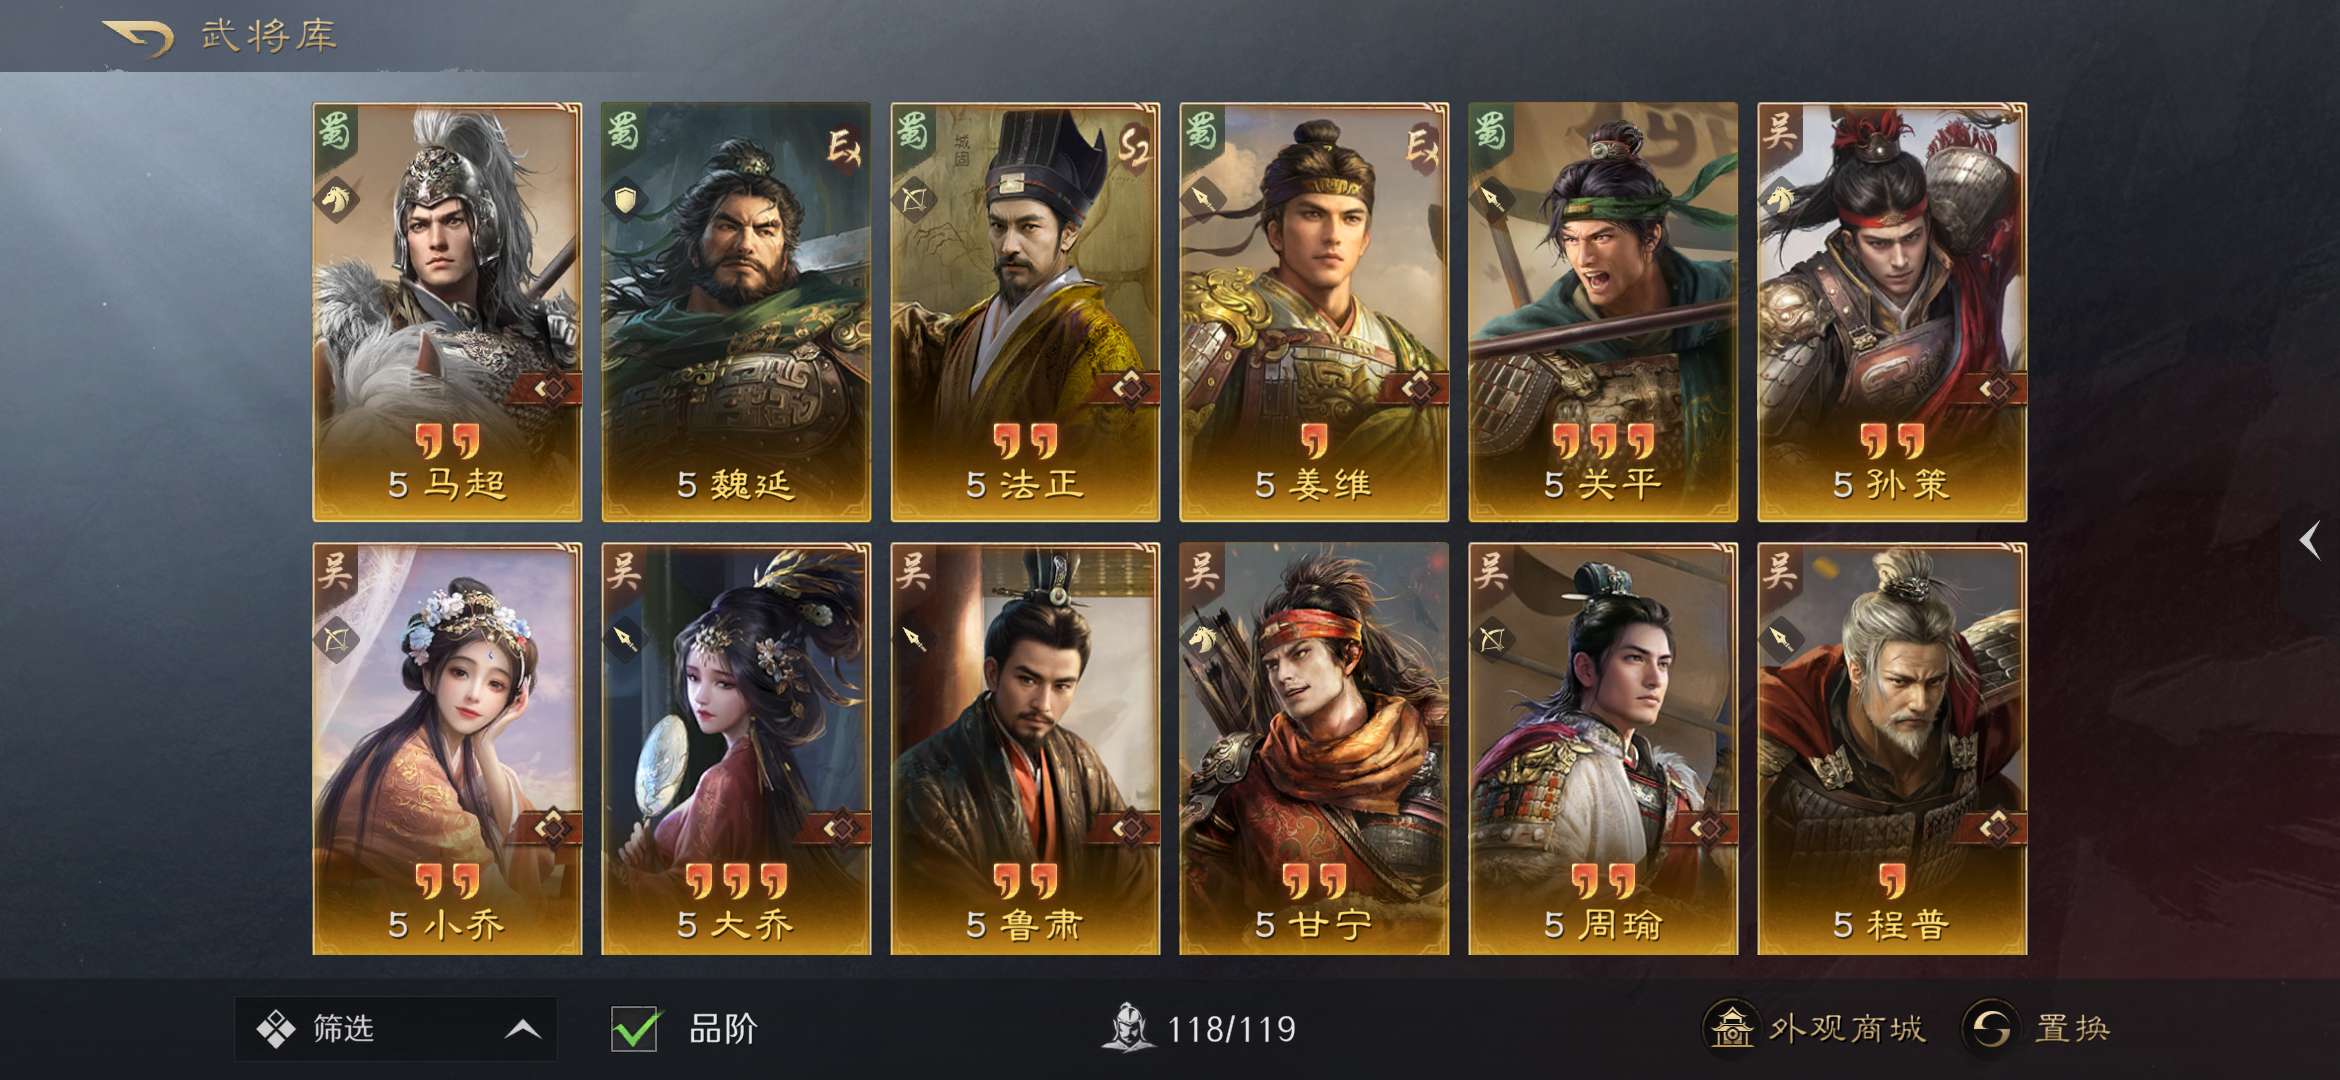Click the back arrow beside 武将库
Screen dimensions: 2340x1080
(138, 38)
